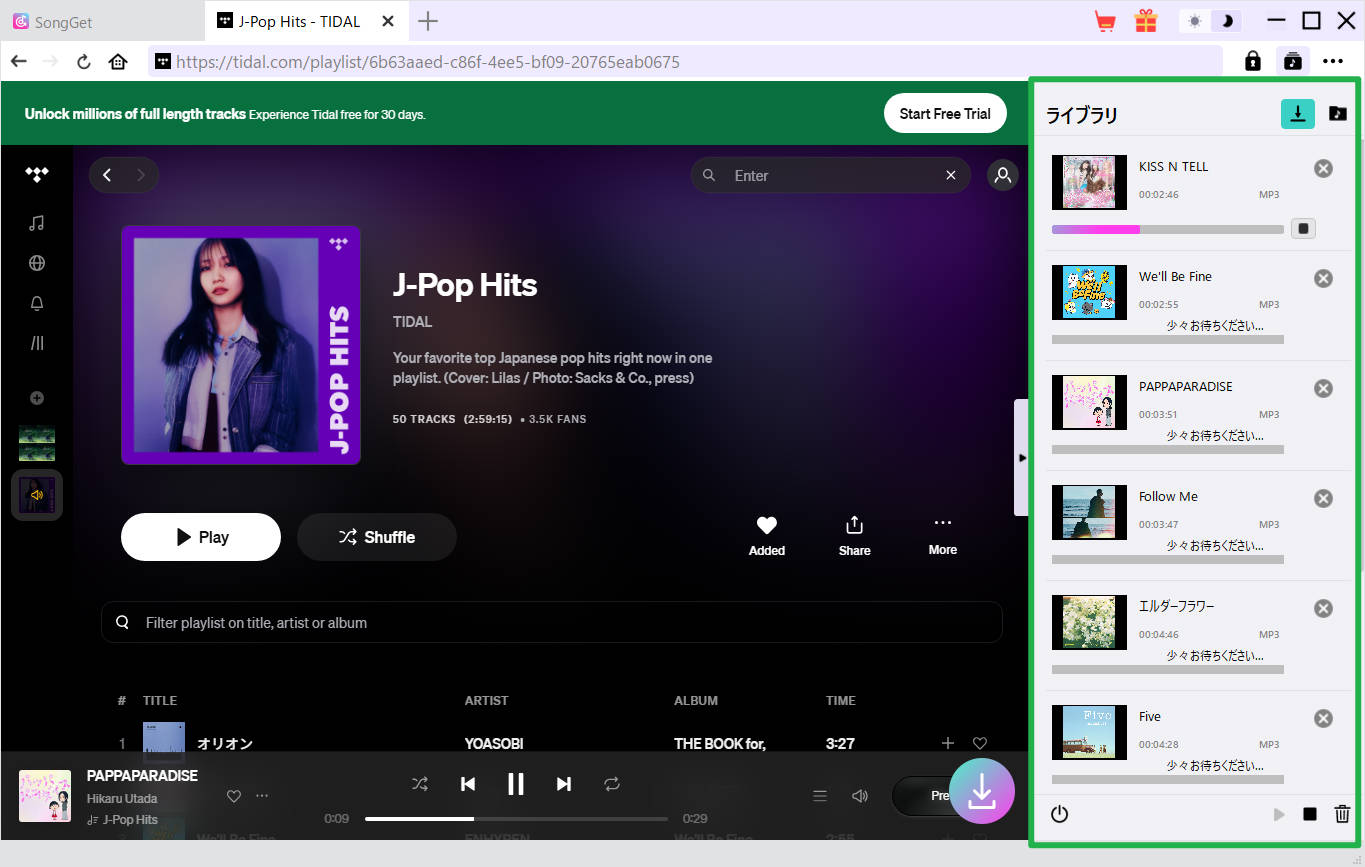This screenshot has height=867, width=1365.
Task: Seek in the playback progress bar
Action: 516,819
